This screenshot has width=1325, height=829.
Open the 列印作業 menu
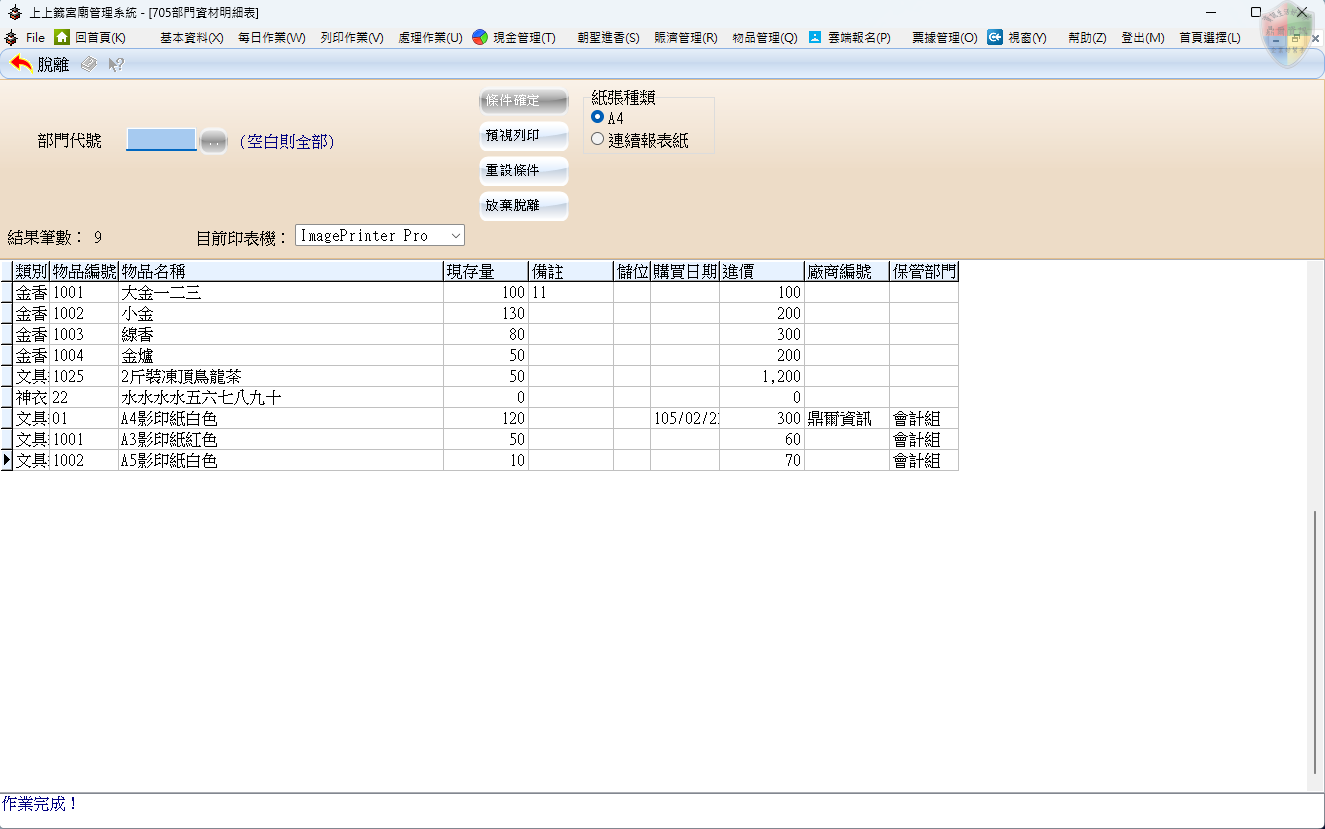coord(351,37)
